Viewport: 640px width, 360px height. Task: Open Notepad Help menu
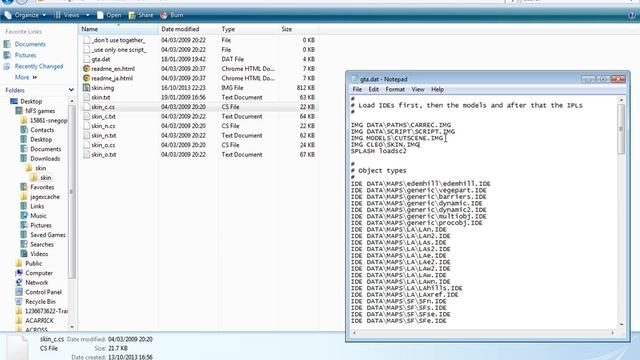point(437,89)
